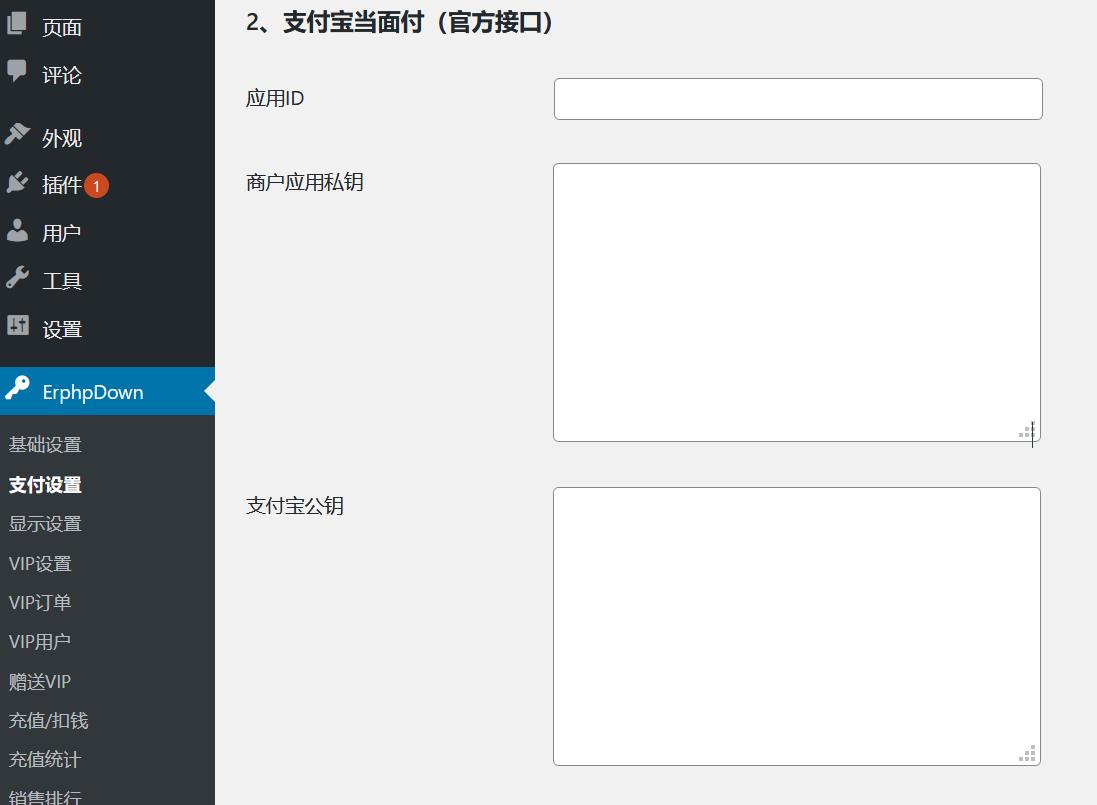This screenshot has width=1097, height=805.
Task: Open the plugin update badge showing 1
Action: point(96,186)
